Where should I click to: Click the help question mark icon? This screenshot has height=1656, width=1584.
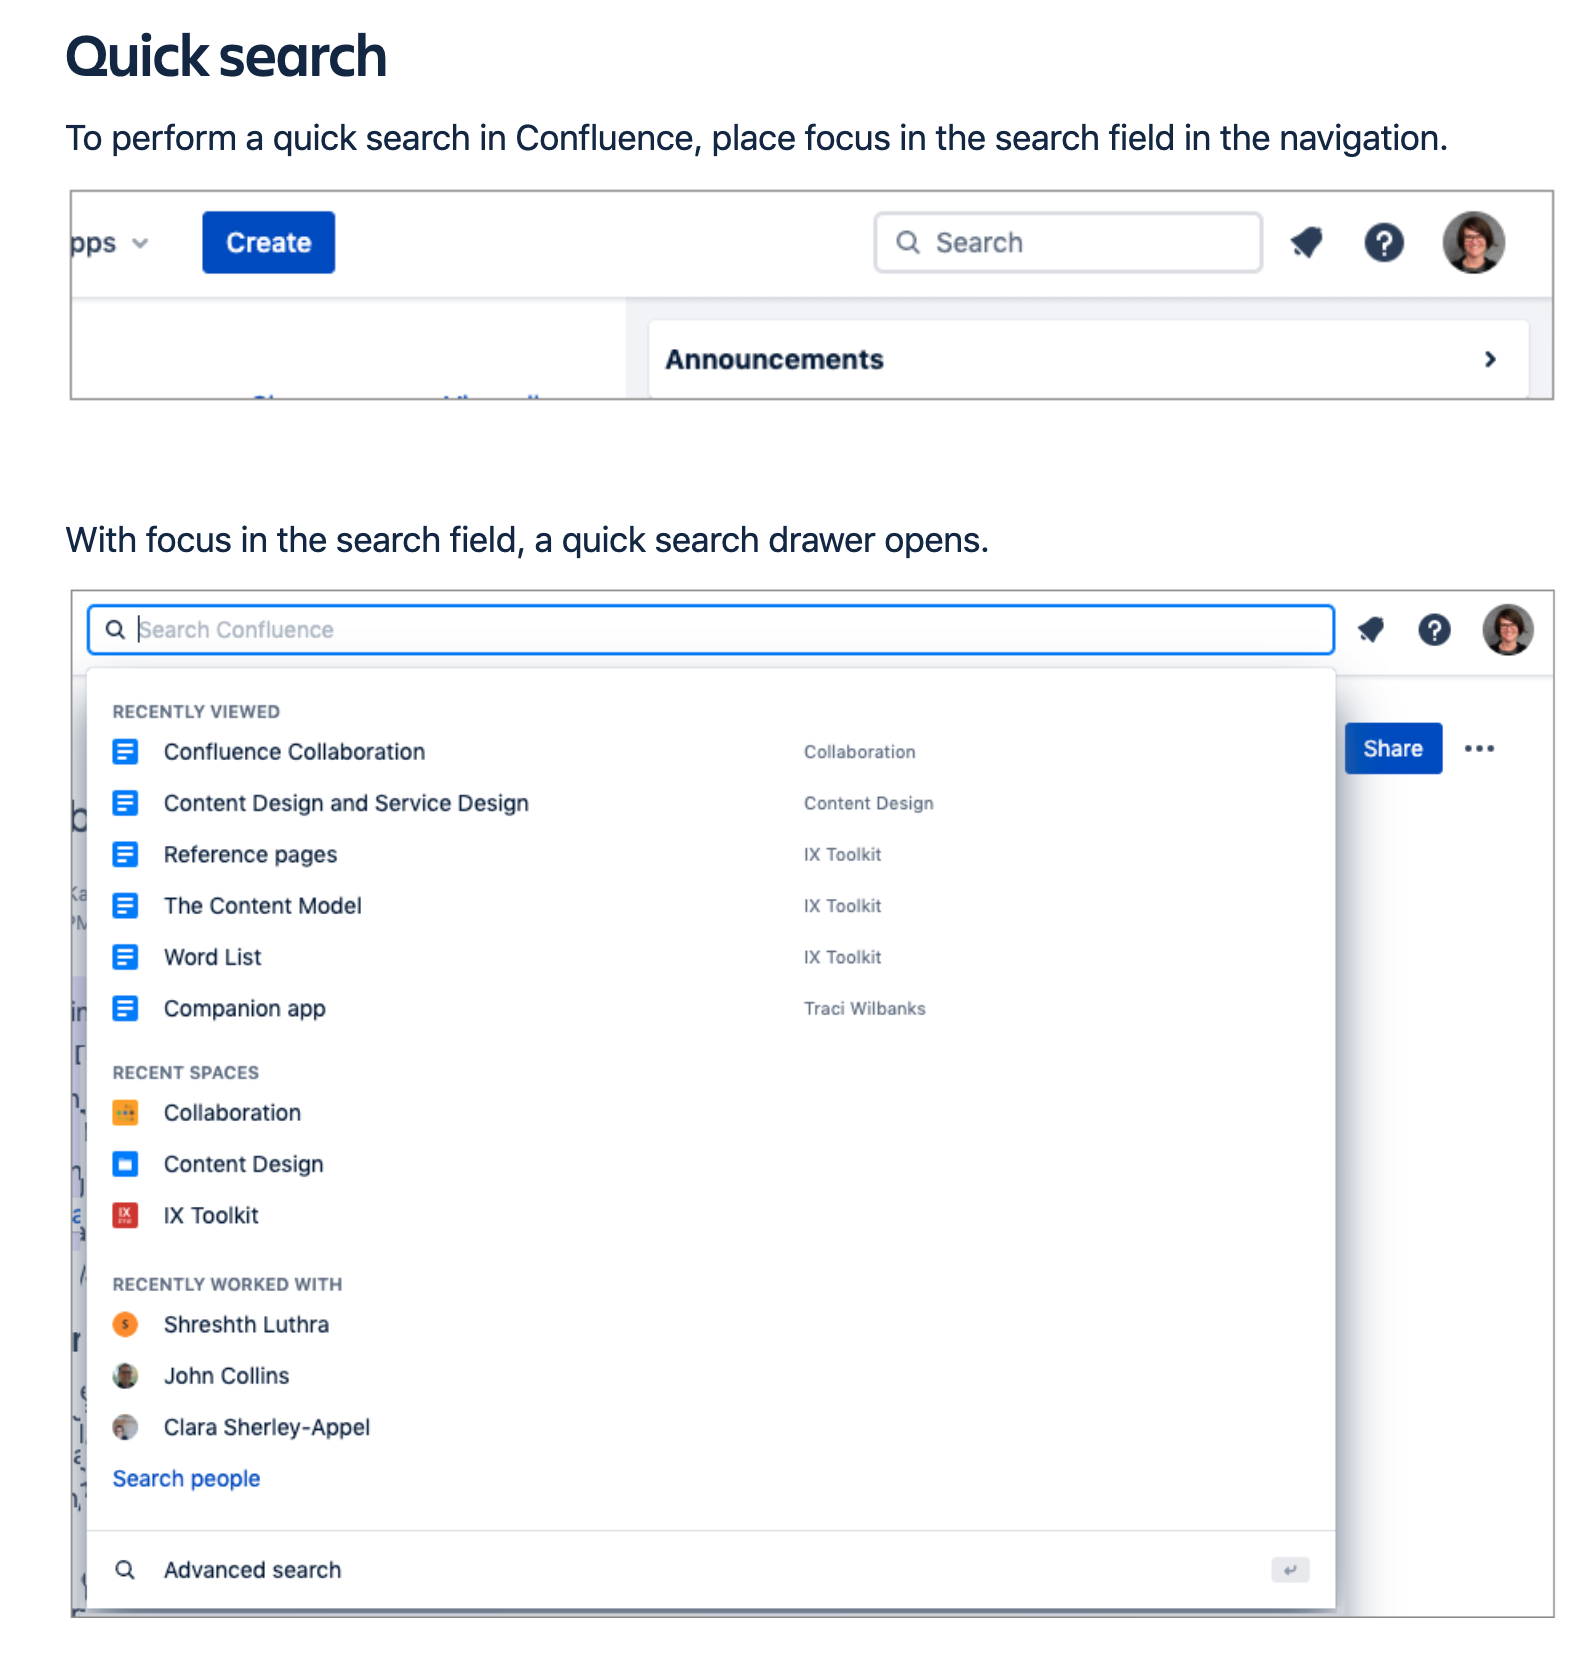[1384, 242]
